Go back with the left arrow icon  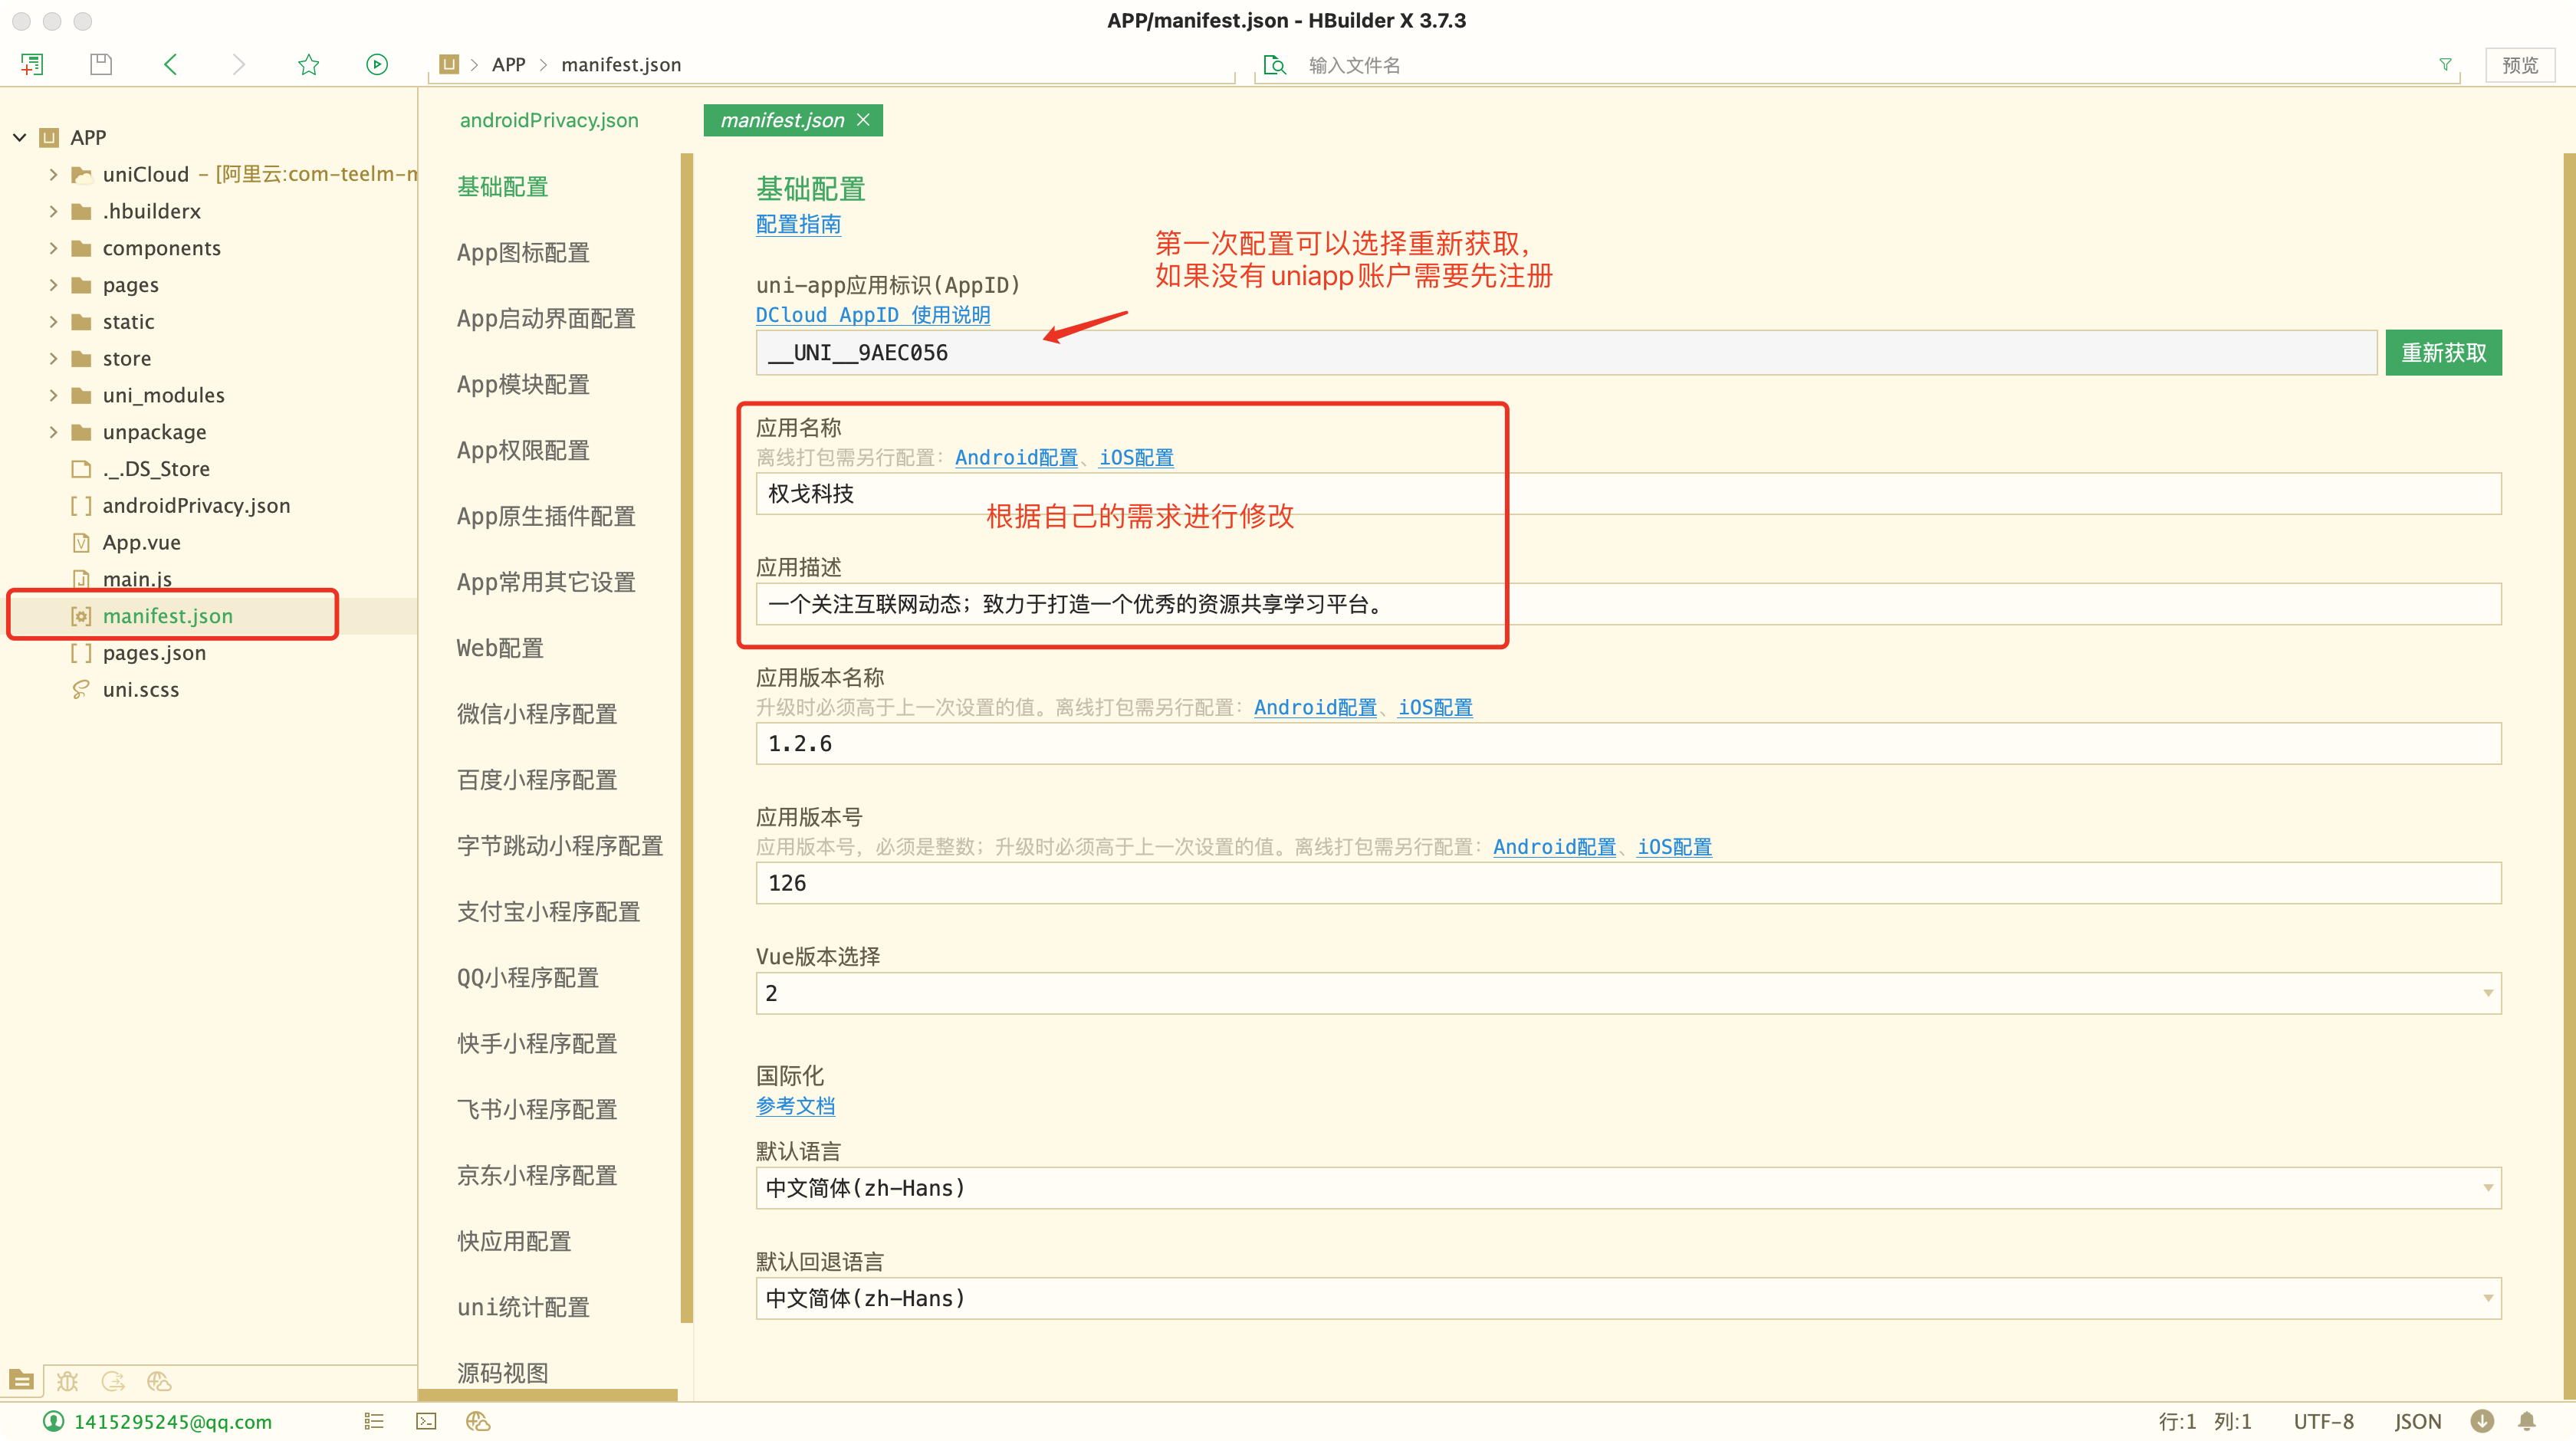[170, 65]
